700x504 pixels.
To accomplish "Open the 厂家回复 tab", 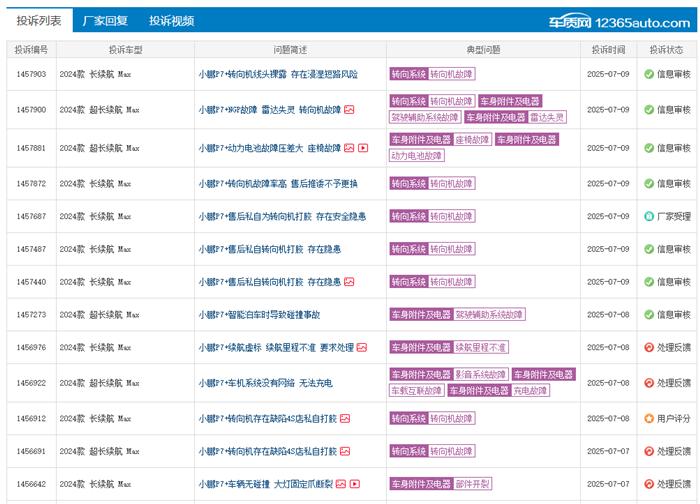I will pyautogui.click(x=105, y=21).
